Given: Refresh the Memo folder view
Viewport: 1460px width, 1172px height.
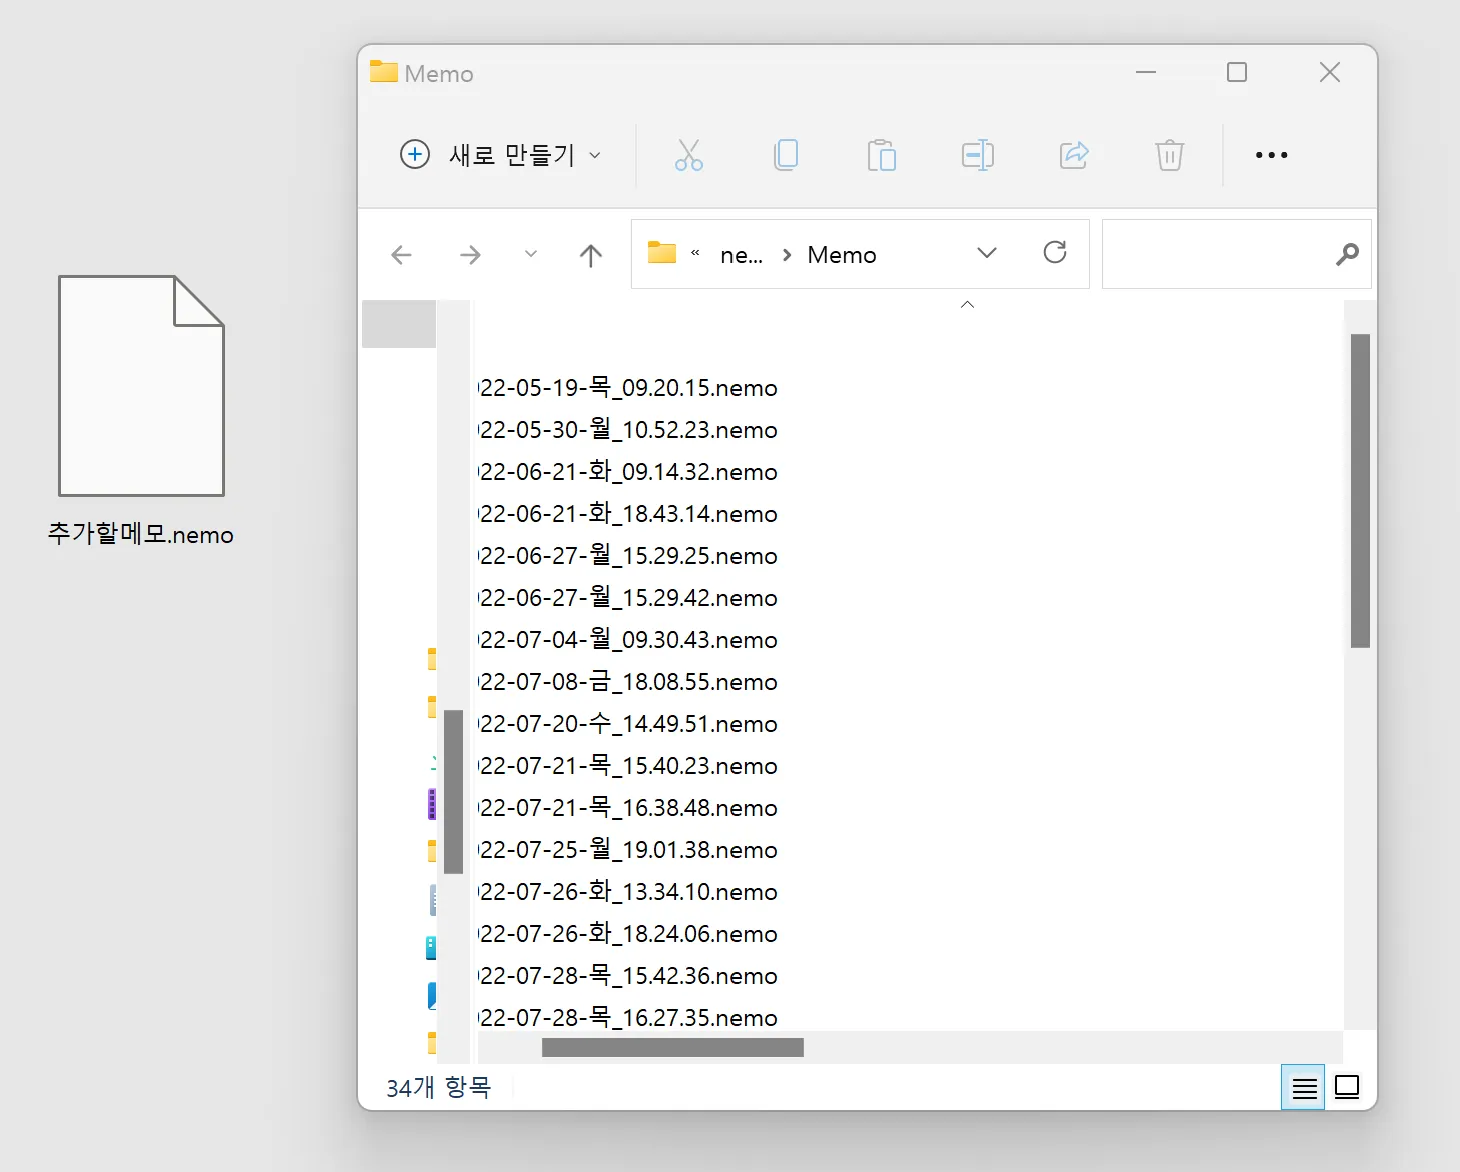Looking at the screenshot, I should pos(1054,253).
